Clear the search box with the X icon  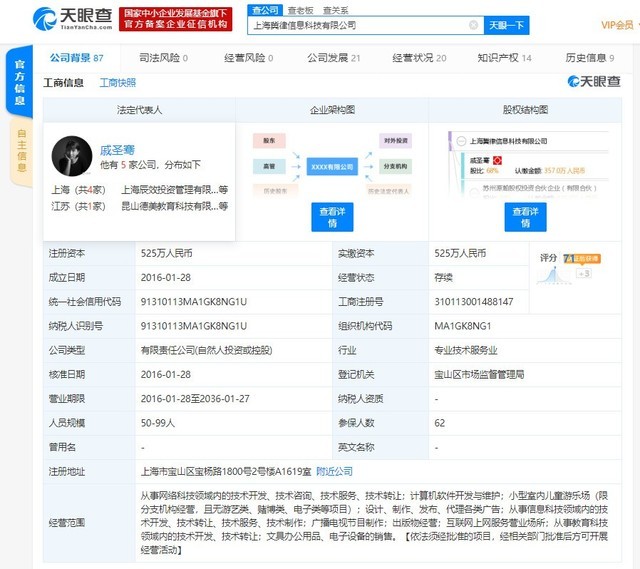pyautogui.click(x=473, y=25)
